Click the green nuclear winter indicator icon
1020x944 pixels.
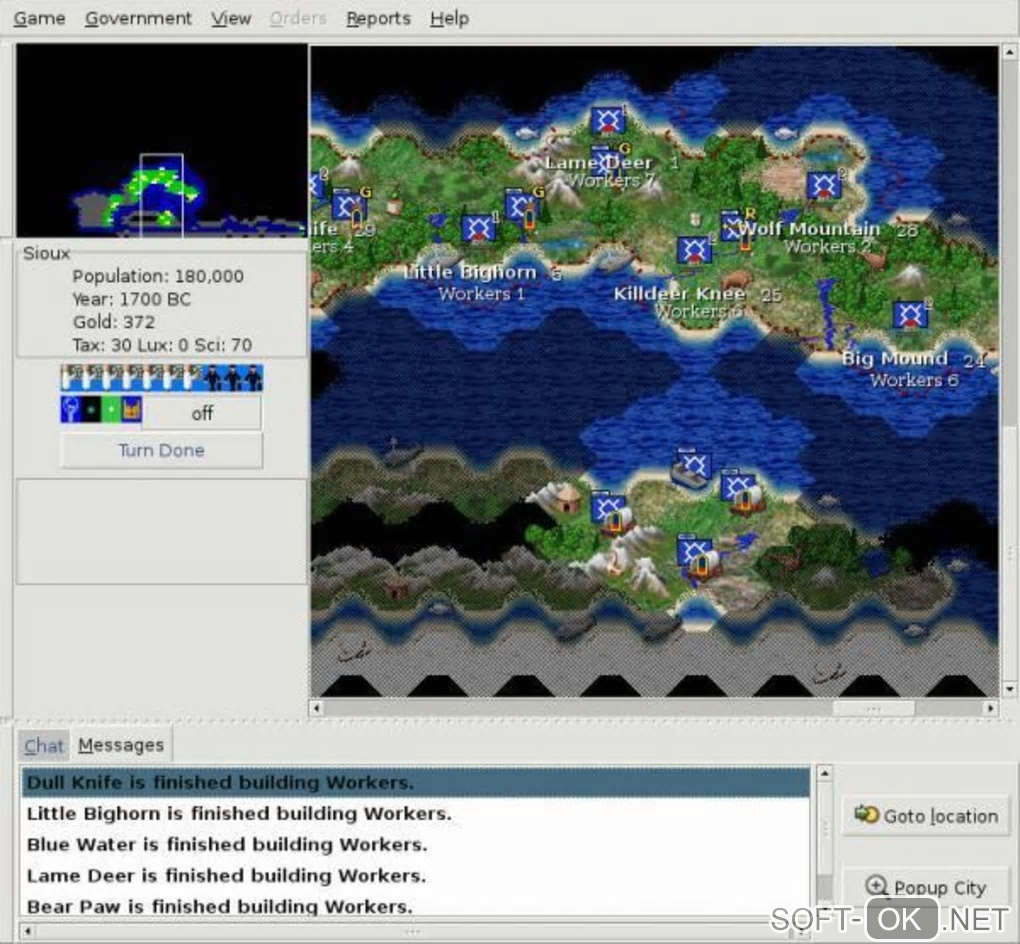(x=111, y=410)
